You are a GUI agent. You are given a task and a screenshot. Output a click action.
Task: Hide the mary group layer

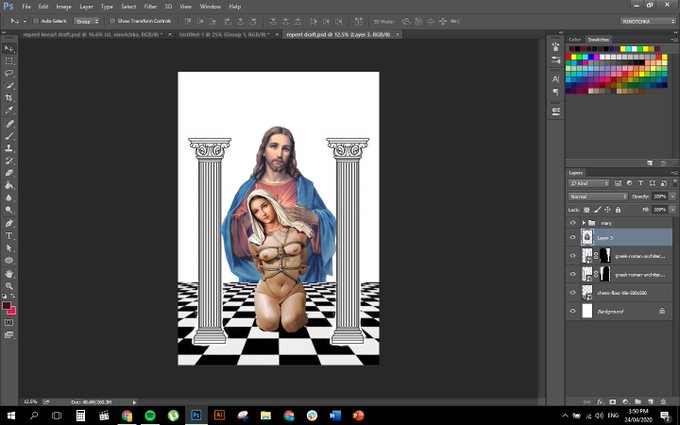[572, 222]
